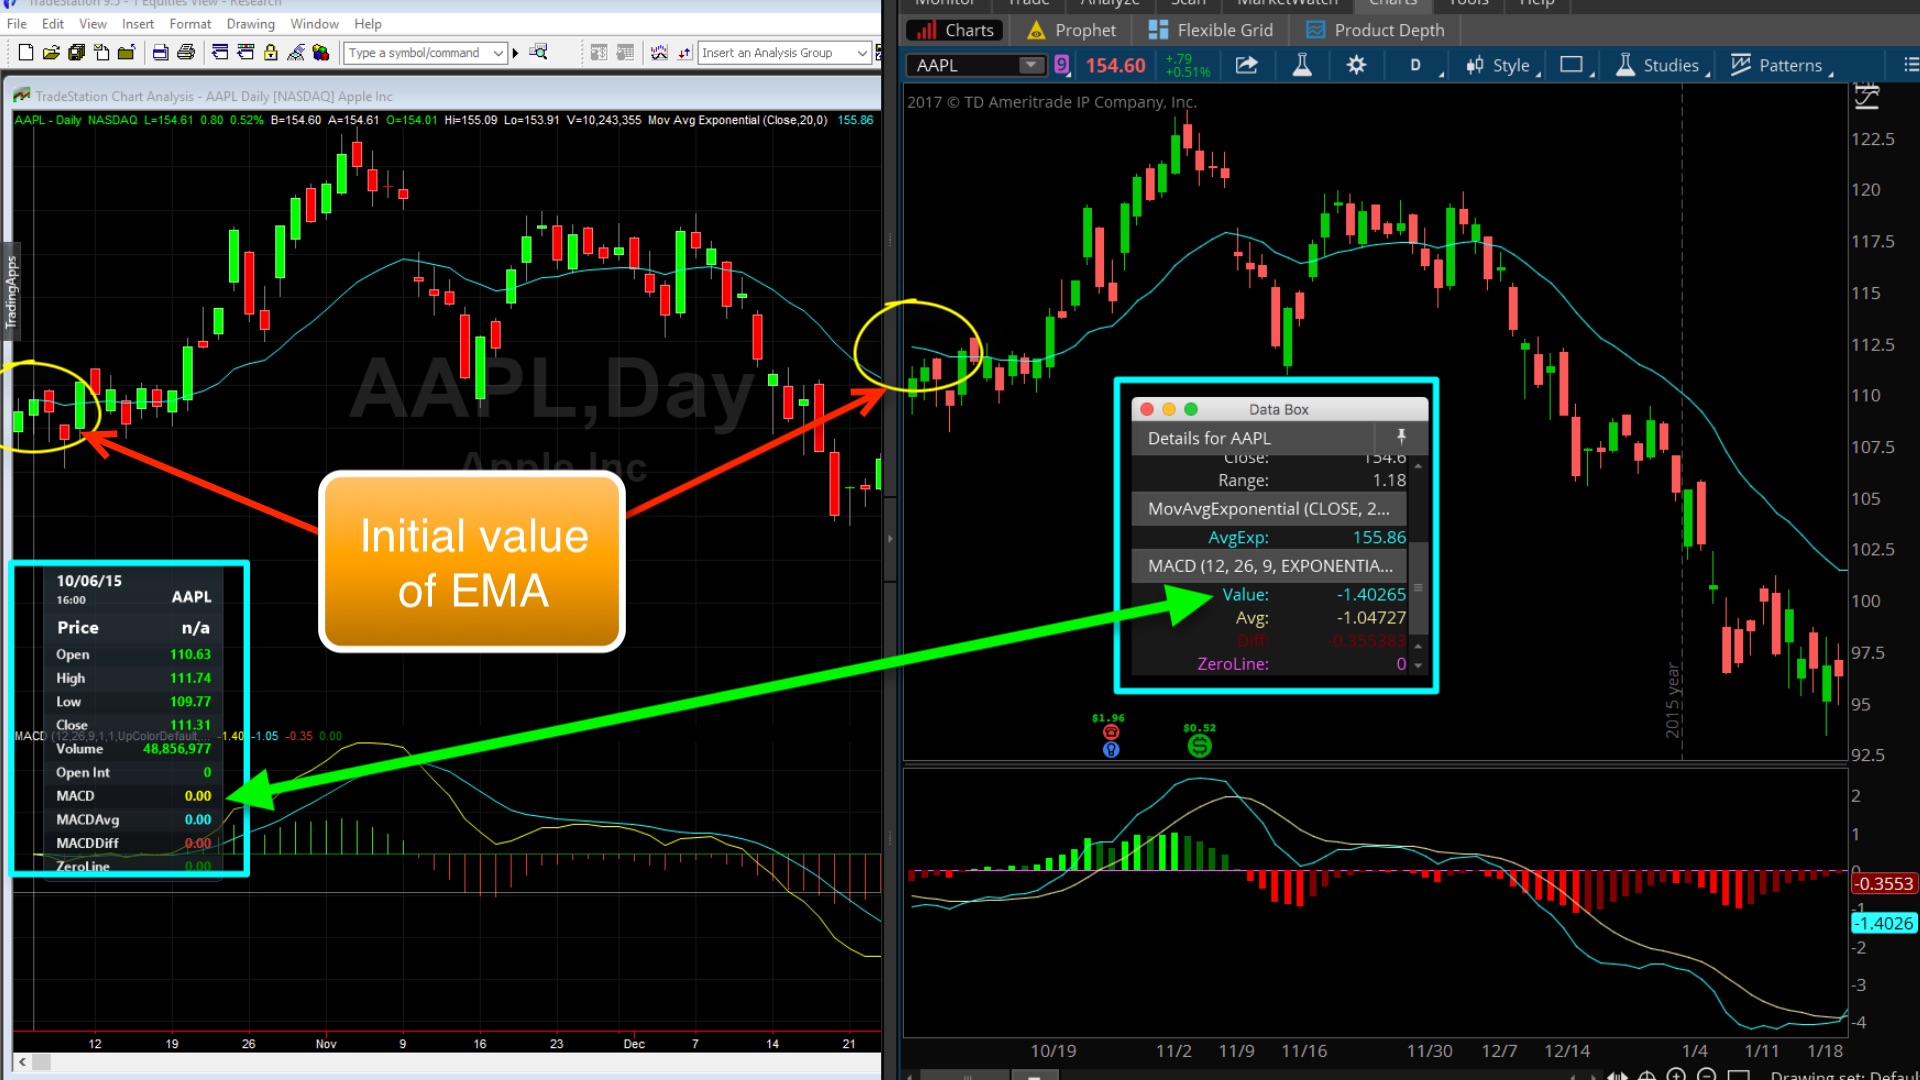The width and height of the screenshot is (1920, 1080).
Task: Click the red and blue arrows toolbar icon
Action: point(684,53)
